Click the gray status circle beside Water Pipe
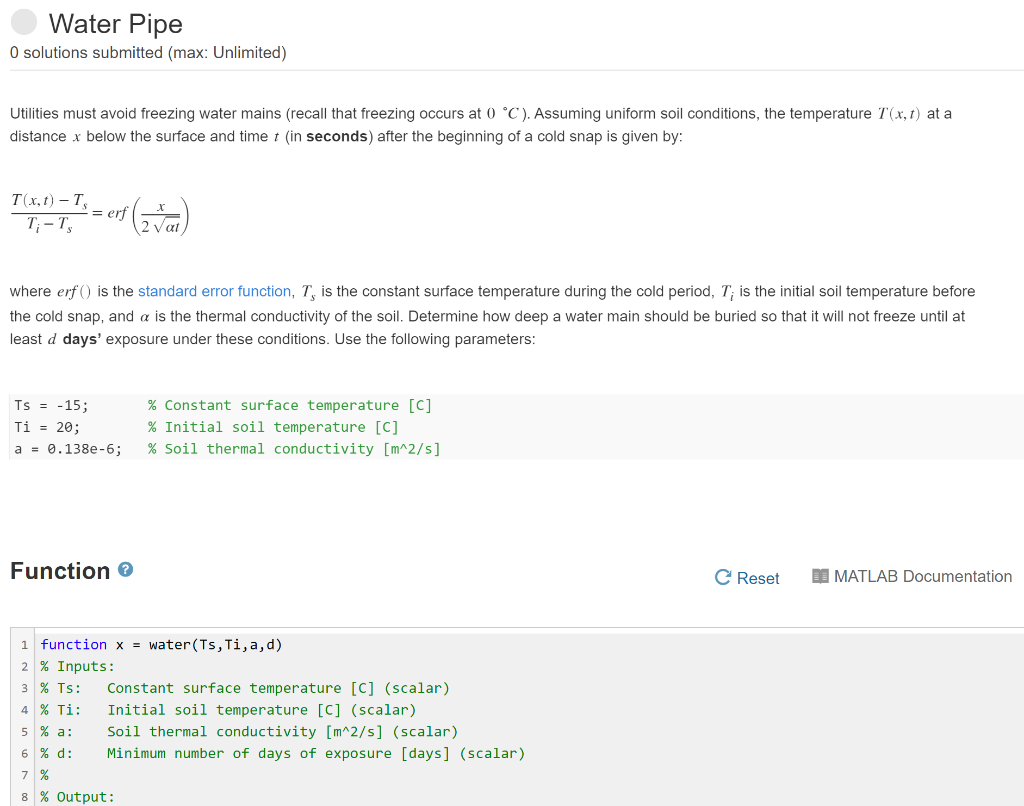This screenshot has width=1024, height=806. pyautogui.click(x=23, y=21)
